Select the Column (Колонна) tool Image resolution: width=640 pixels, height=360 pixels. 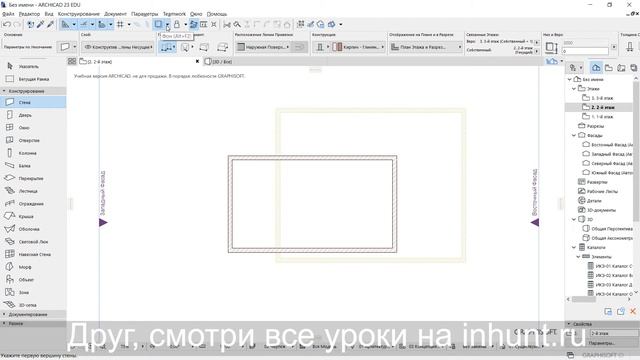(x=33, y=153)
